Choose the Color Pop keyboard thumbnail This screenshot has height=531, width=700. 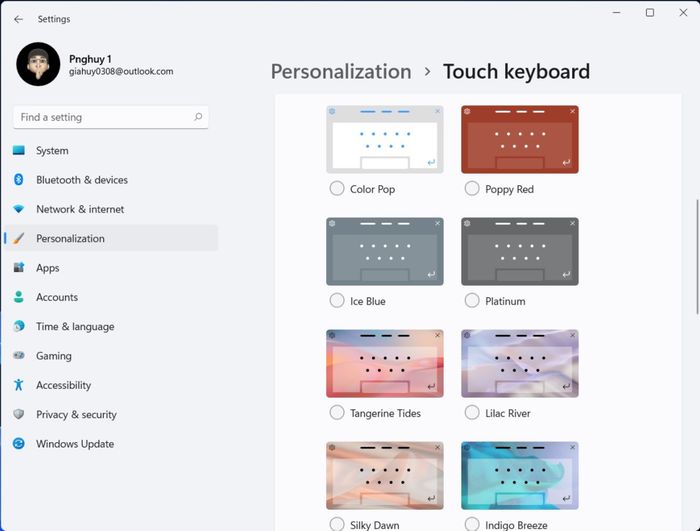click(385, 139)
